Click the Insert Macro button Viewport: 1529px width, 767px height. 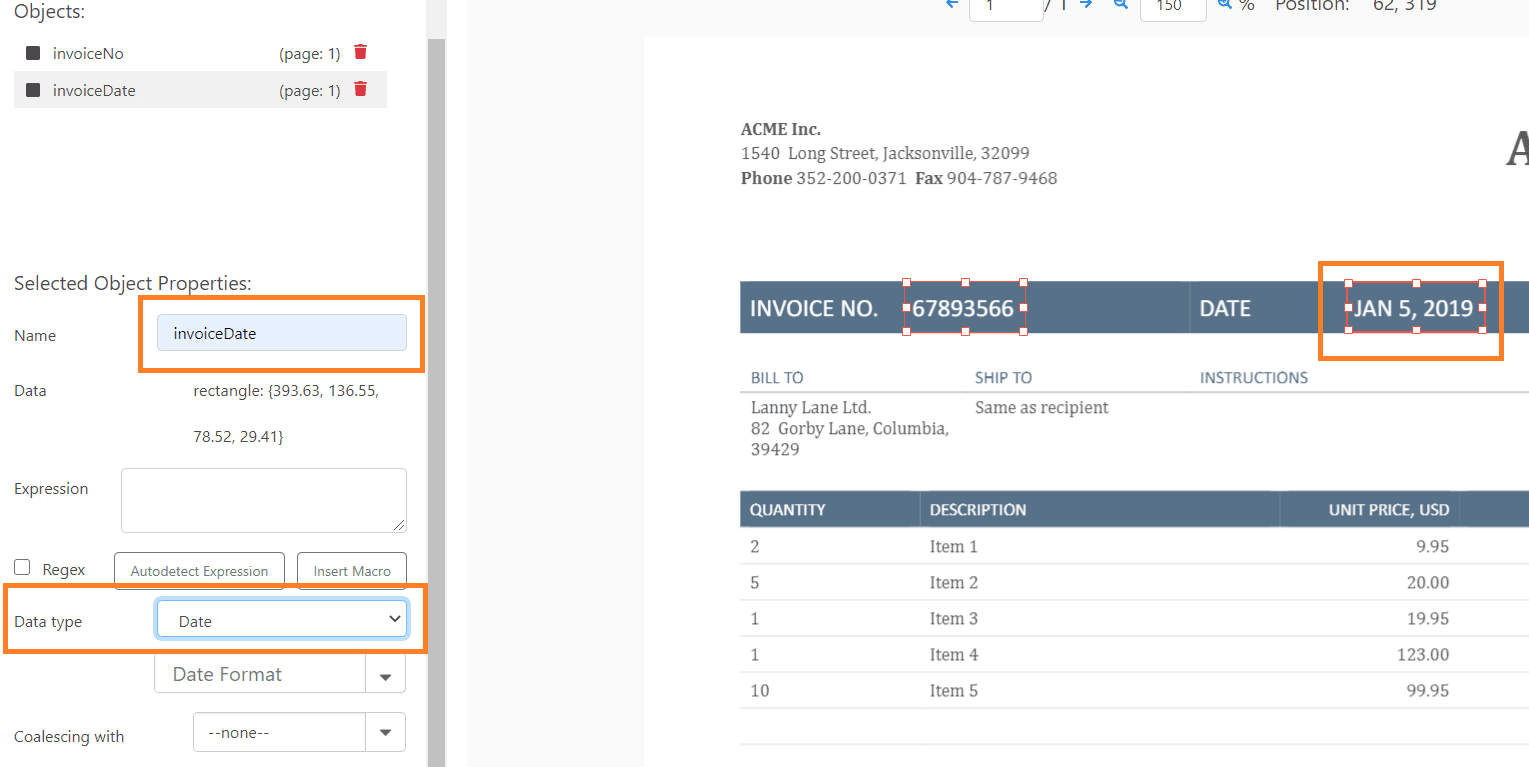tap(351, 570)
